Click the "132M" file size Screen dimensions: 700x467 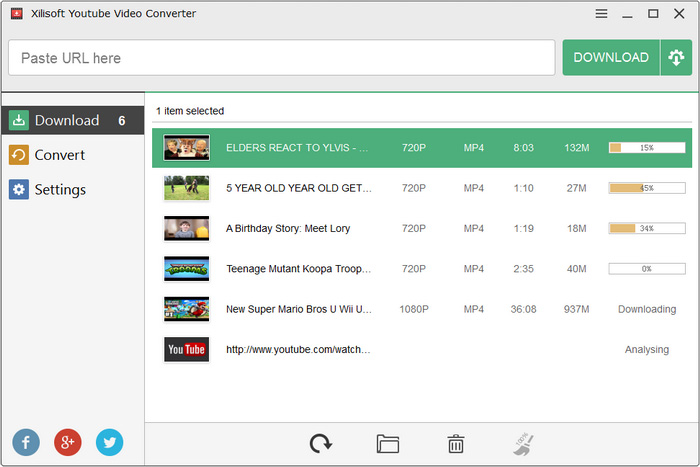[x=576, y=148]
